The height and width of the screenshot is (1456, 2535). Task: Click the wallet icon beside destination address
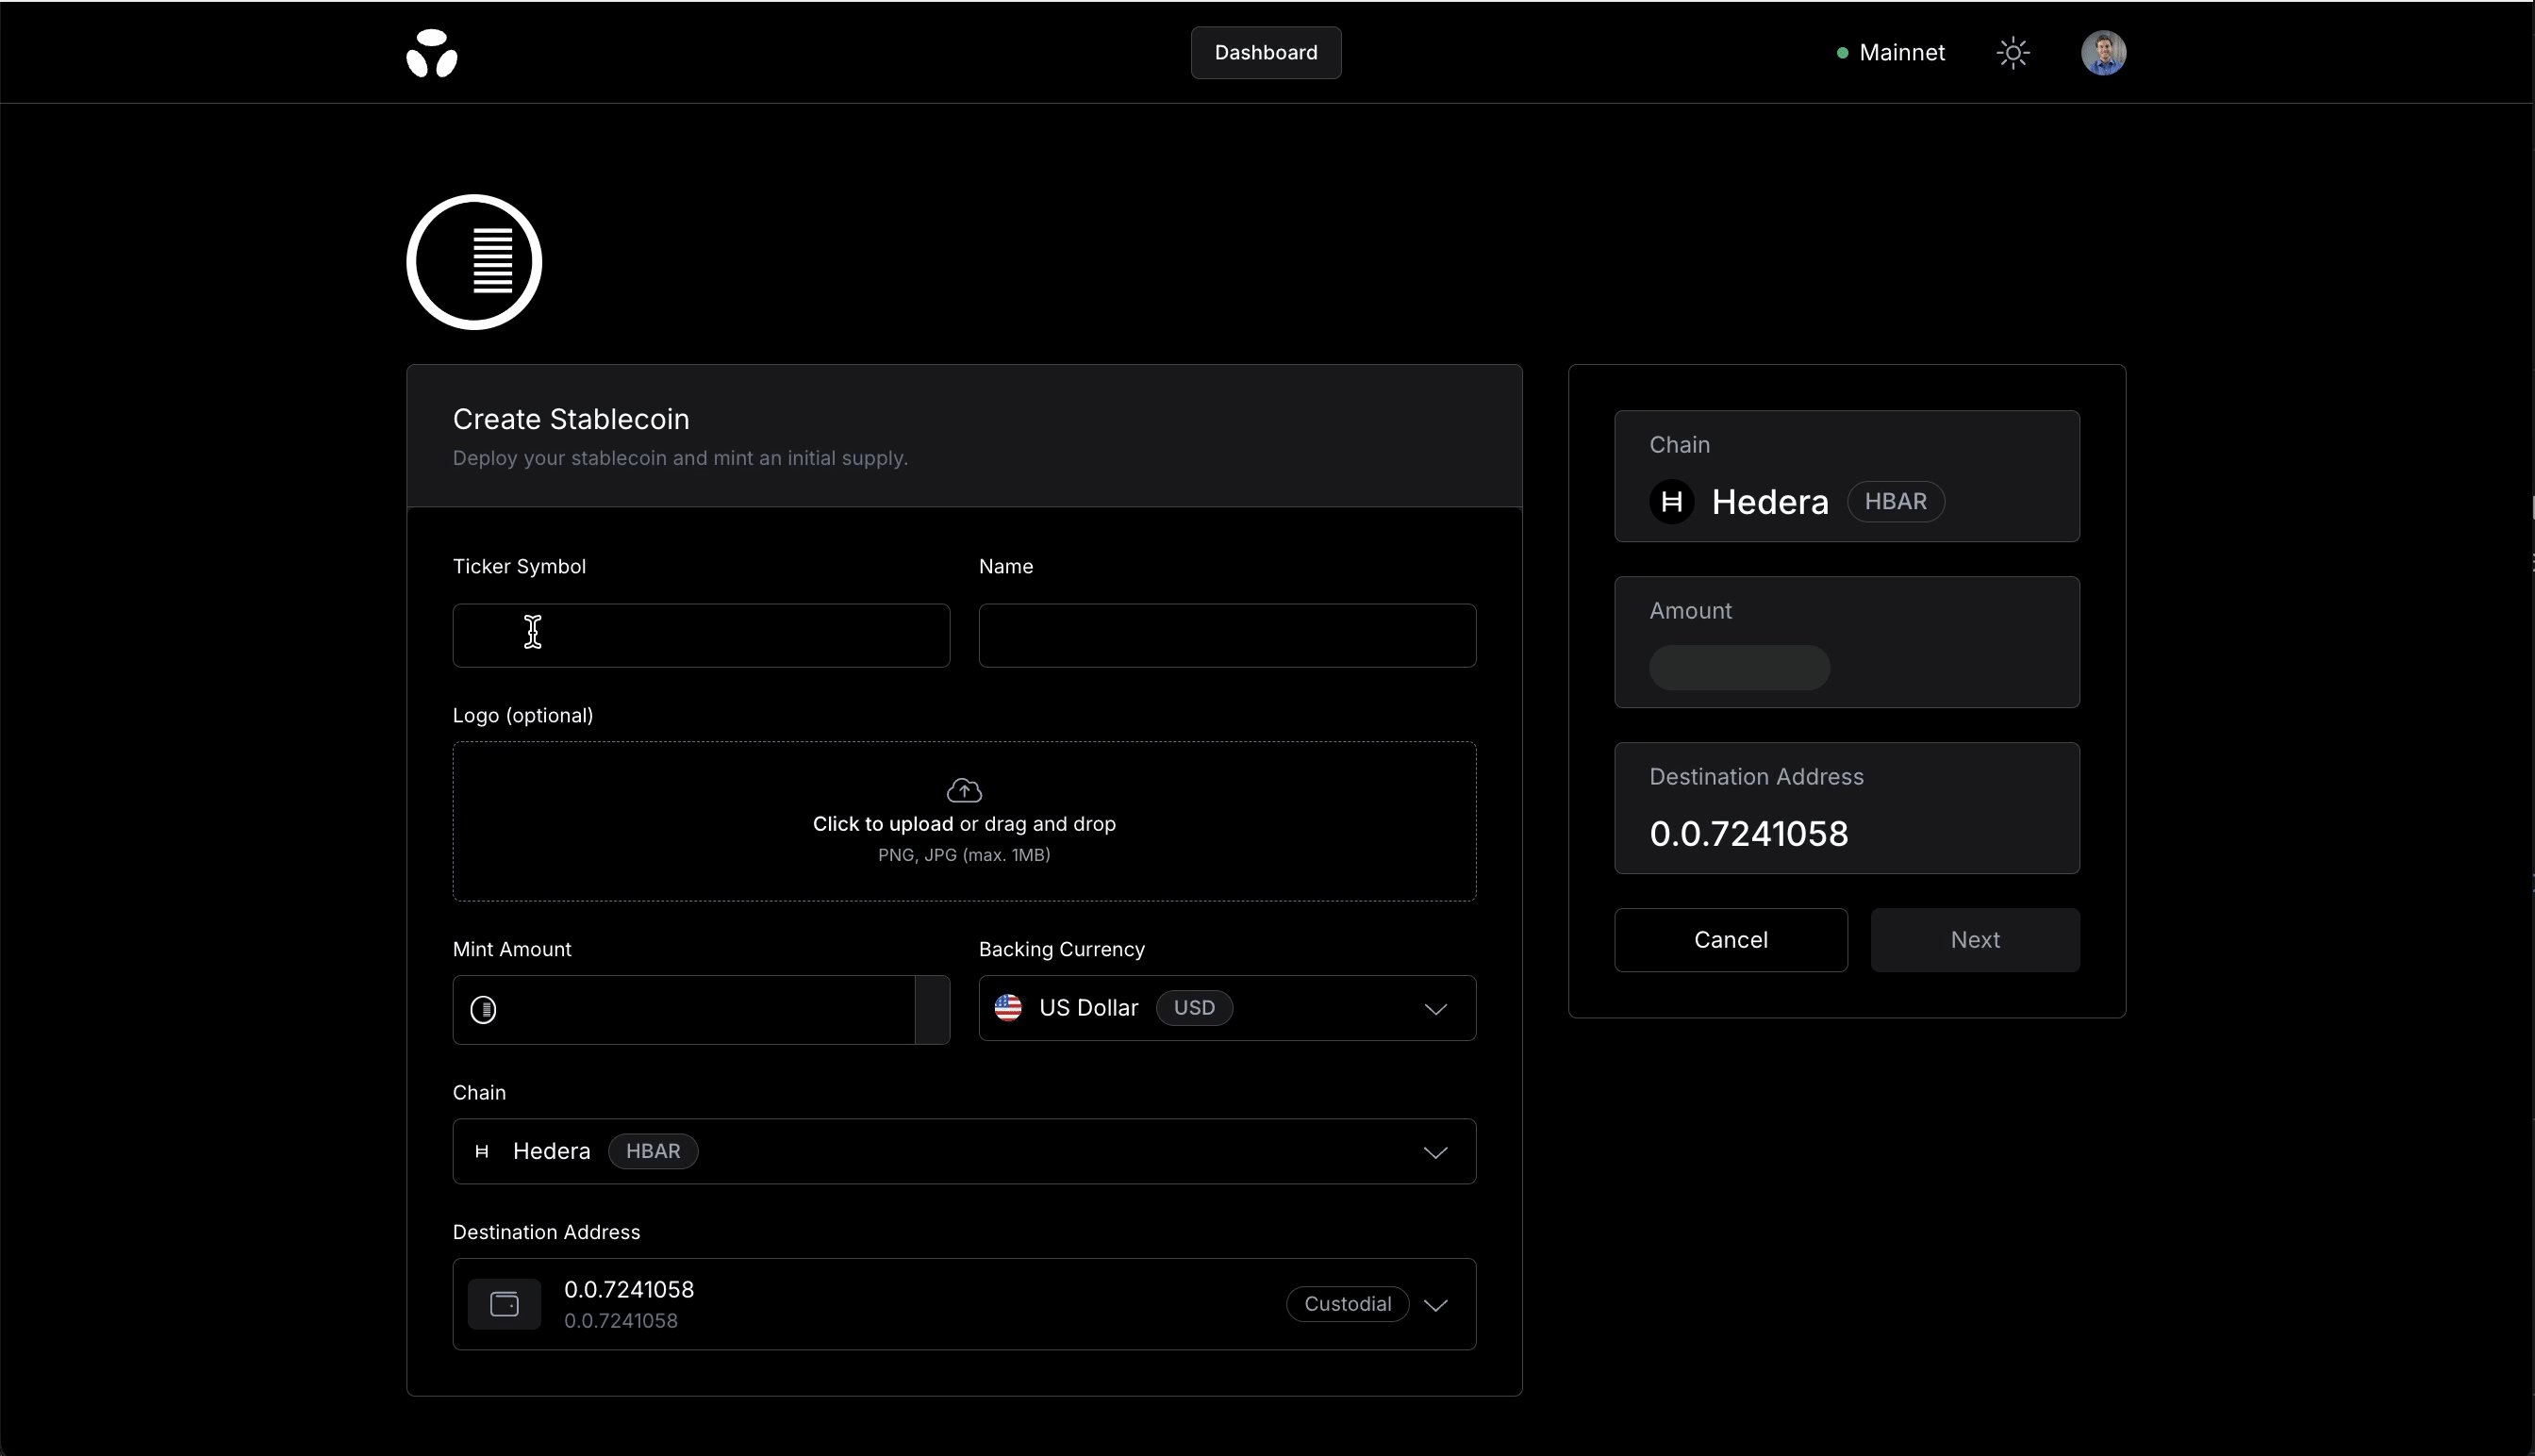point(505,1304)
